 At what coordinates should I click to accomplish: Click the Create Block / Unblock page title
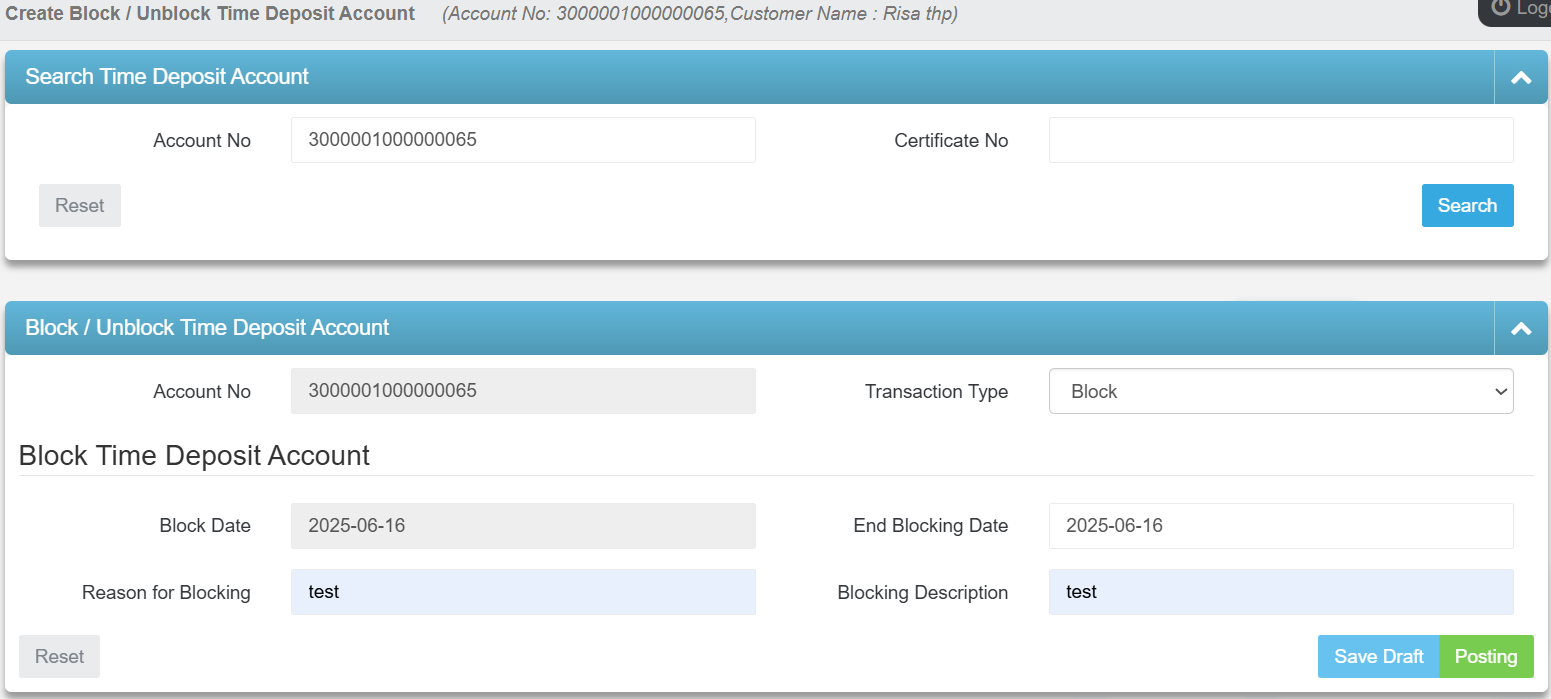(210, 13)
